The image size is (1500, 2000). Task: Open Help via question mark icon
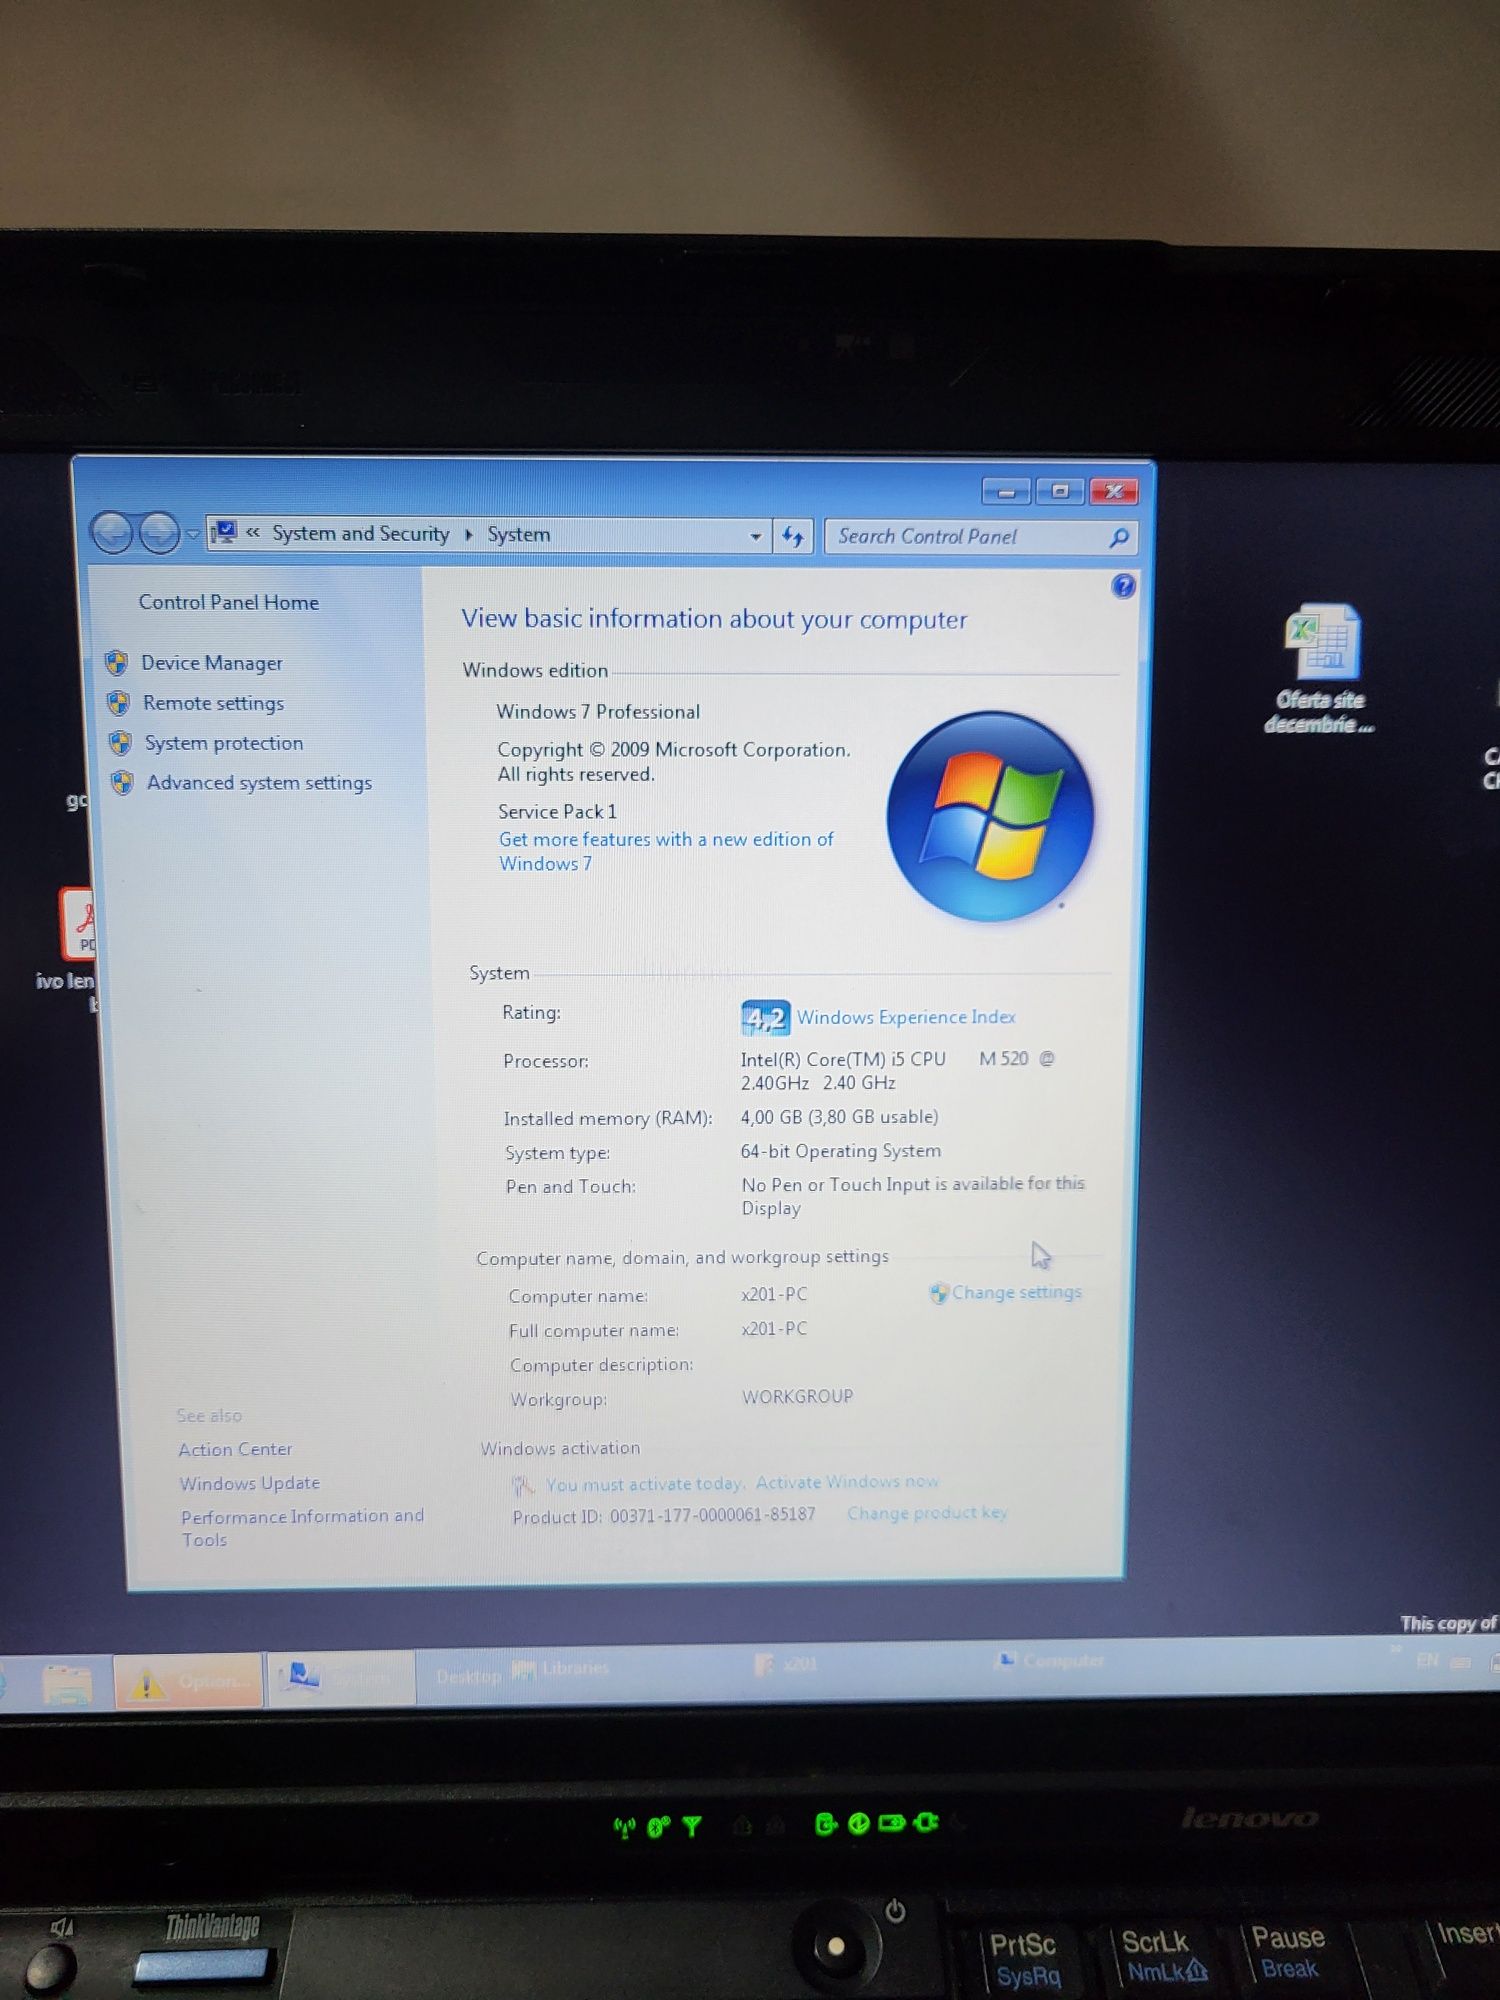click(1123, 586)
